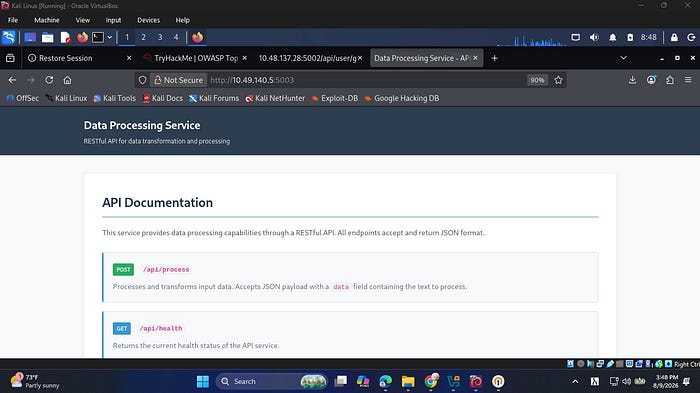Open the Windows Start menu
Image resolution: width=700 pixels, height=393 pixels.
203,381
